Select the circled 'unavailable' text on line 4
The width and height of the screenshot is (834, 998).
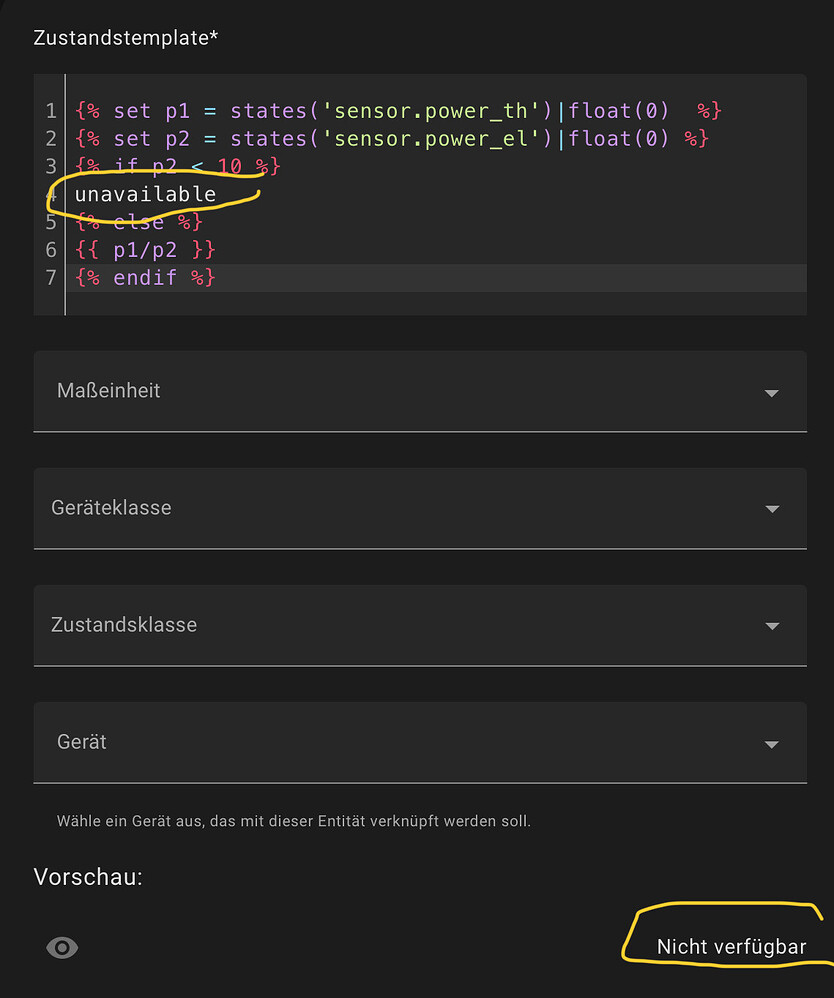coord(146,194)
